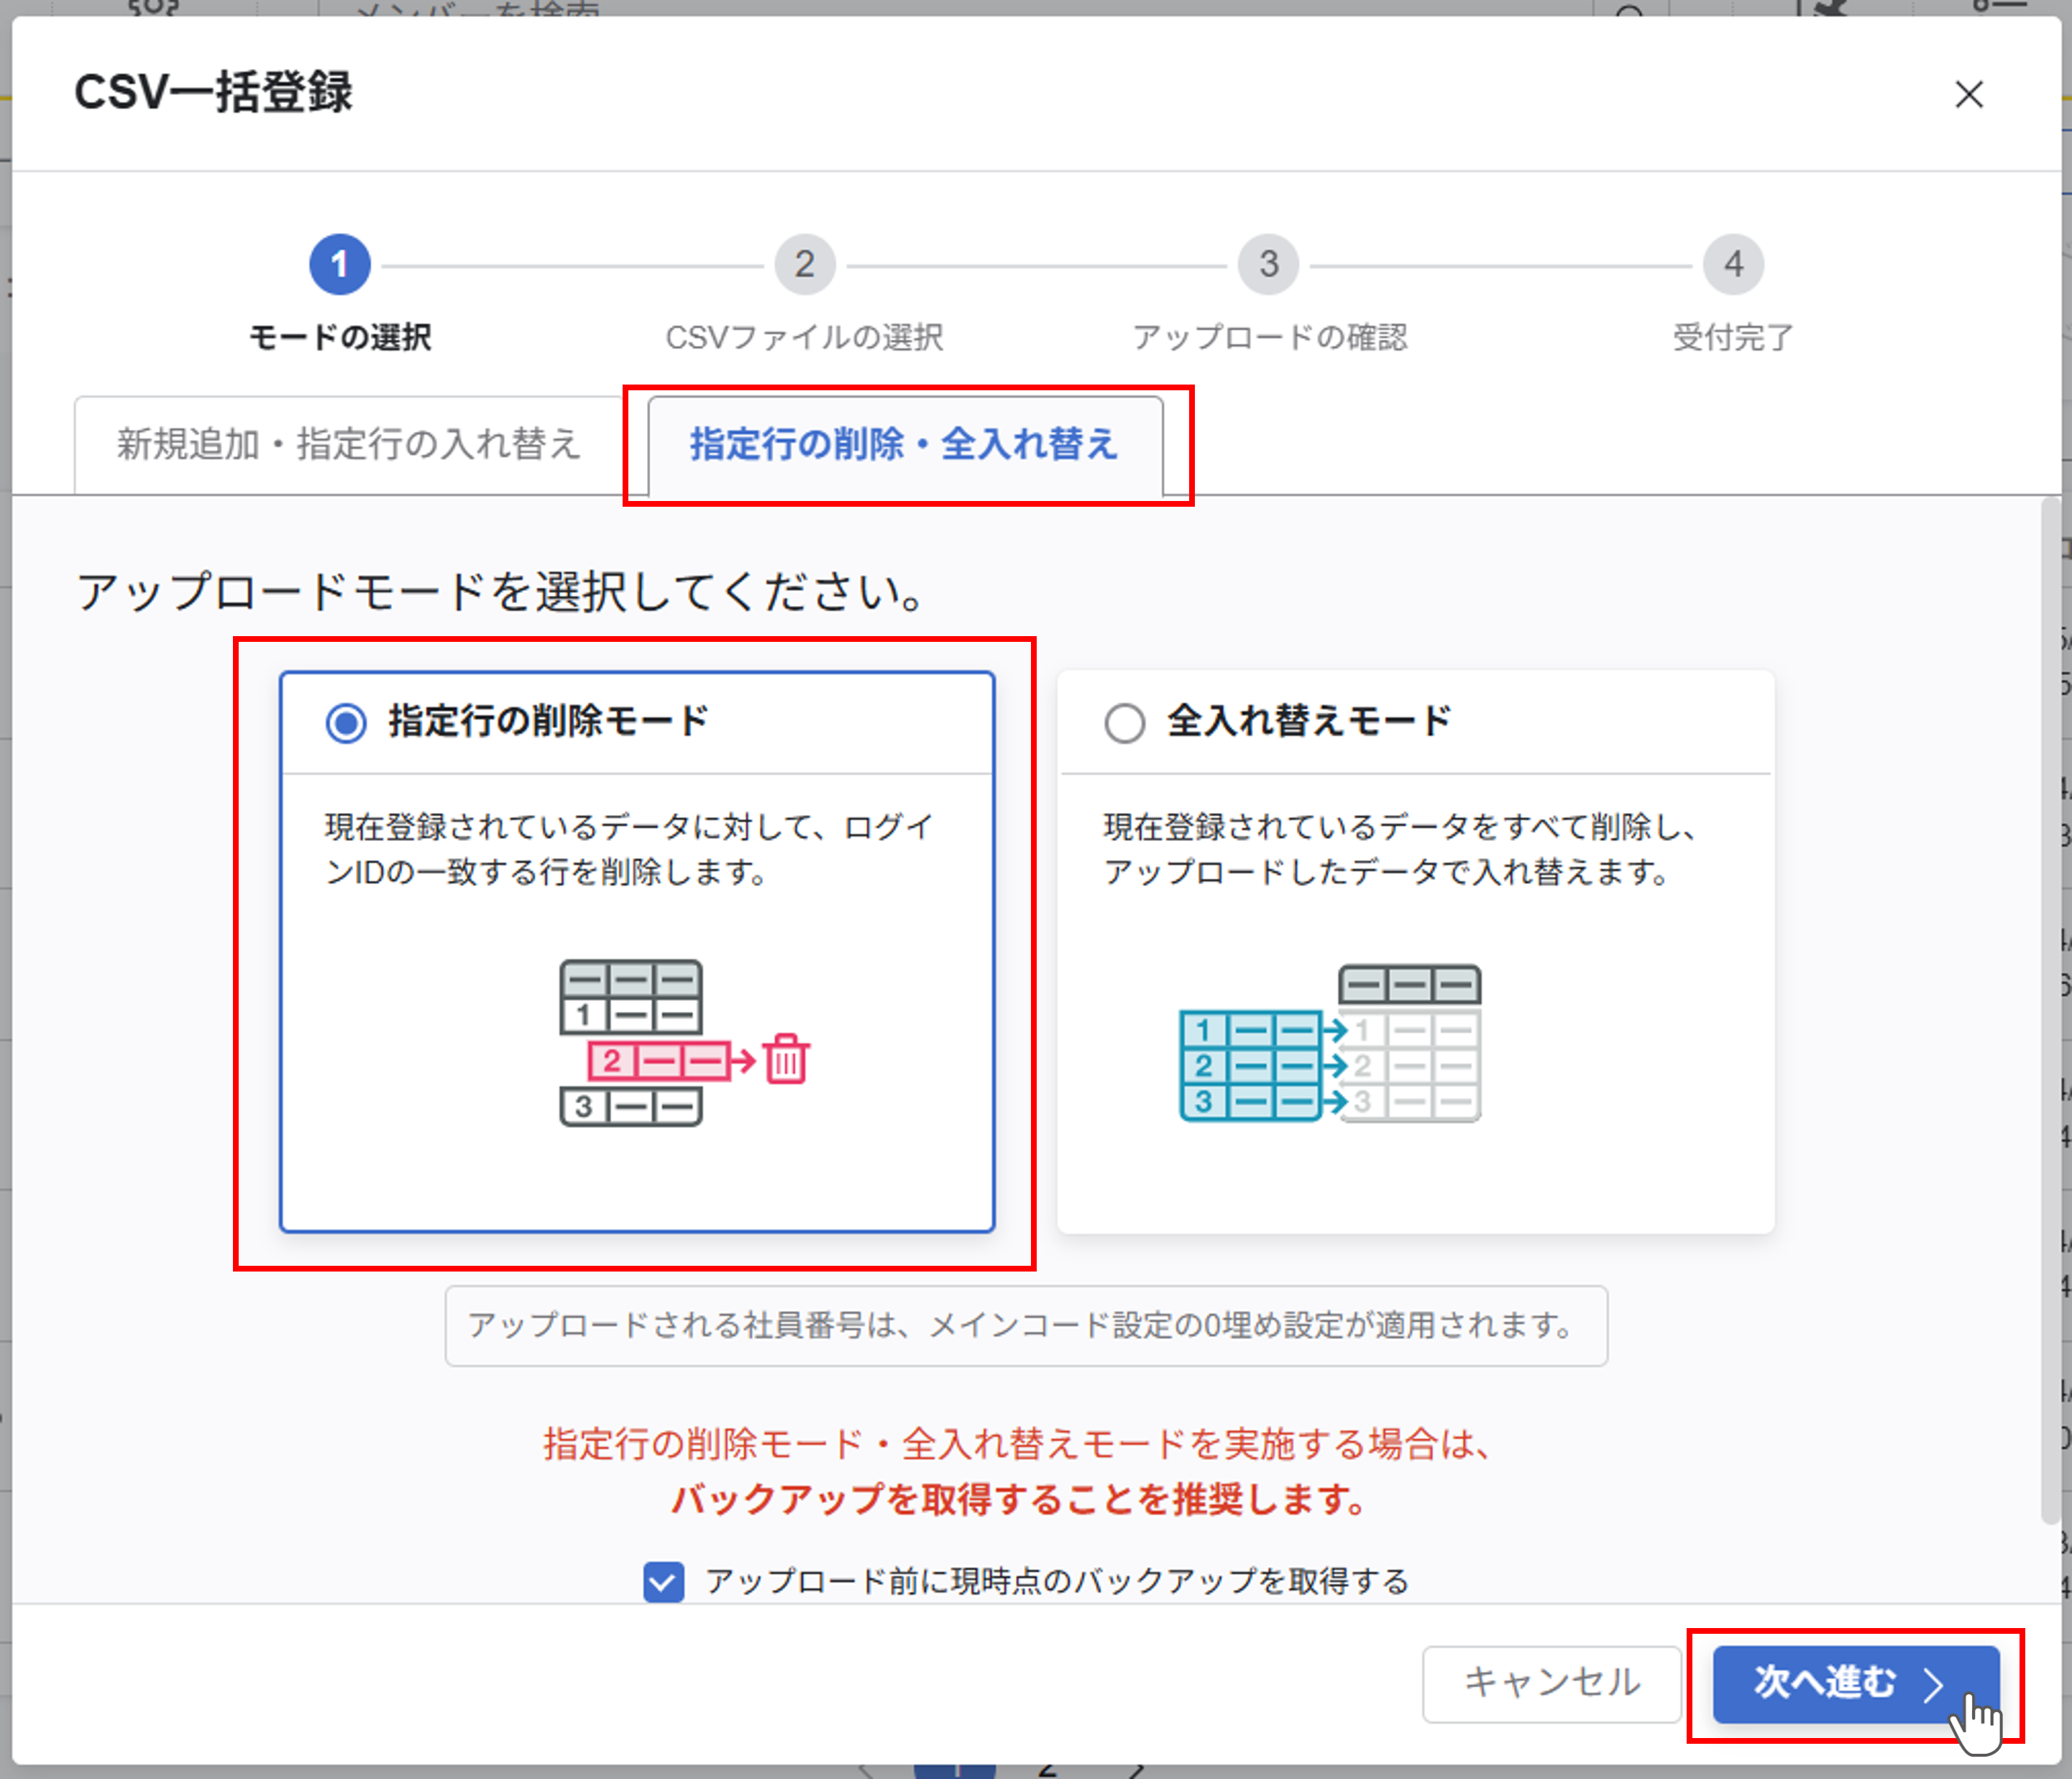2072x1779 pixels.
Task: Click the Step 4 受付完了 circle indicator
Action: coord(1732,264)
